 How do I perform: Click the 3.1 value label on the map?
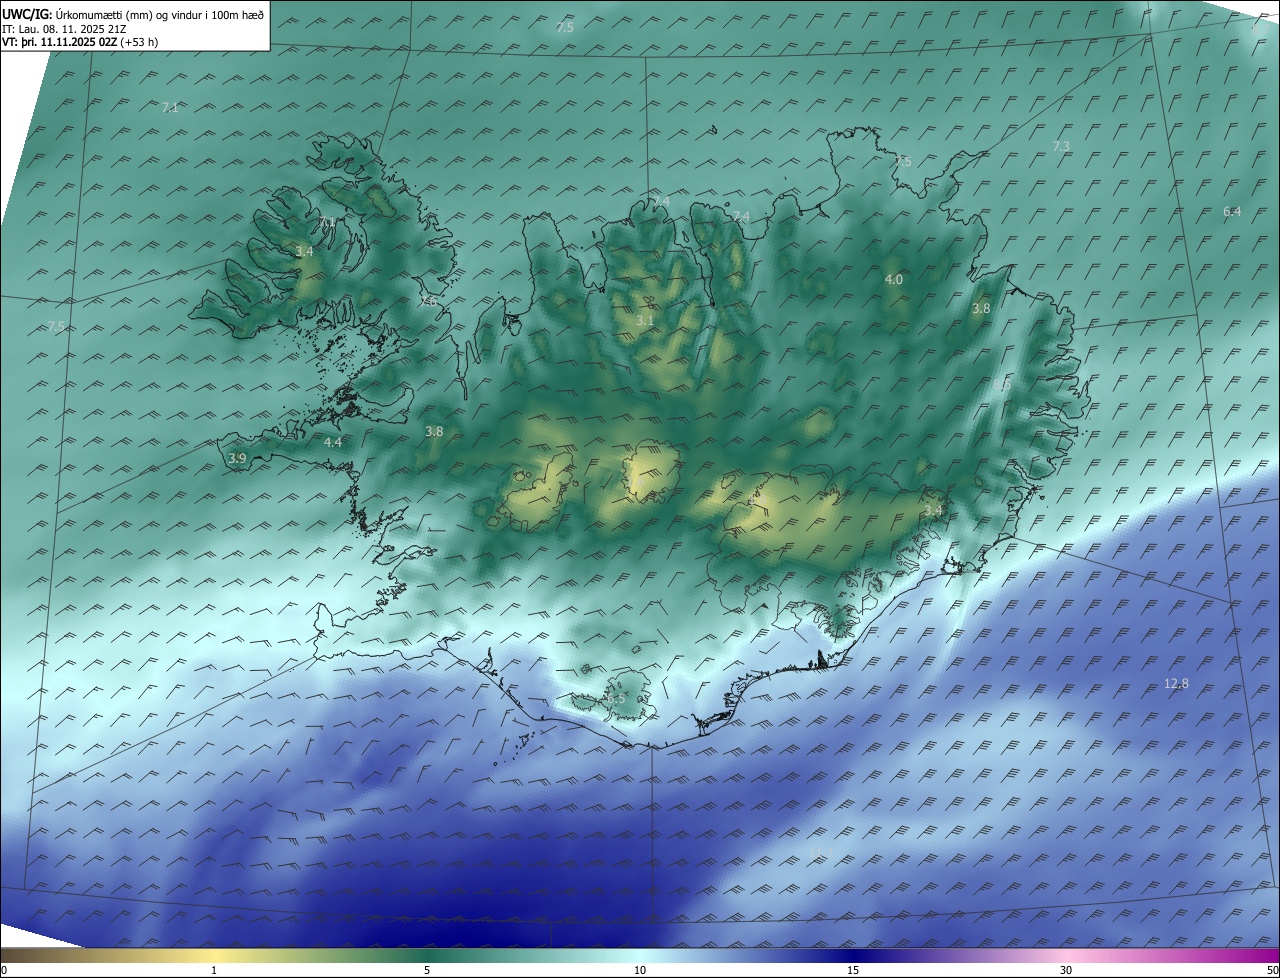[x=645, y=321]
